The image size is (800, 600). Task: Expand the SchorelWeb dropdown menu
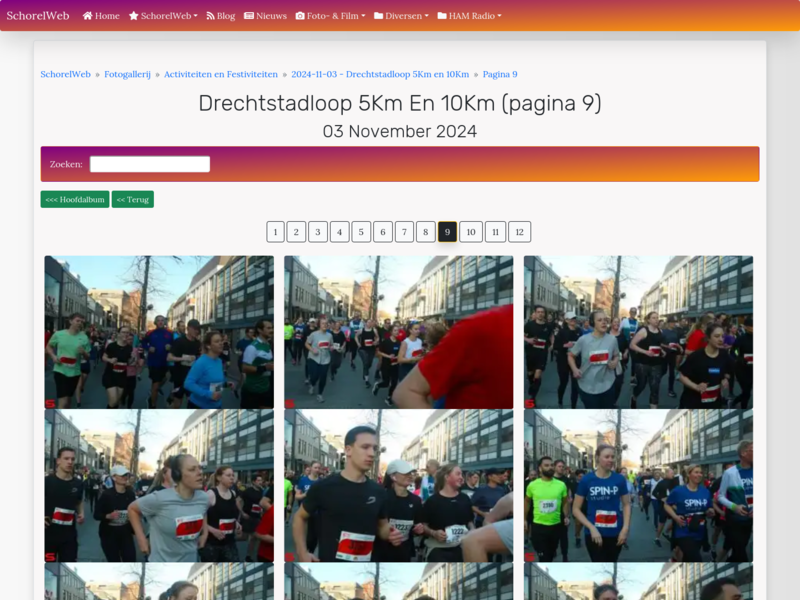(163, 16)
